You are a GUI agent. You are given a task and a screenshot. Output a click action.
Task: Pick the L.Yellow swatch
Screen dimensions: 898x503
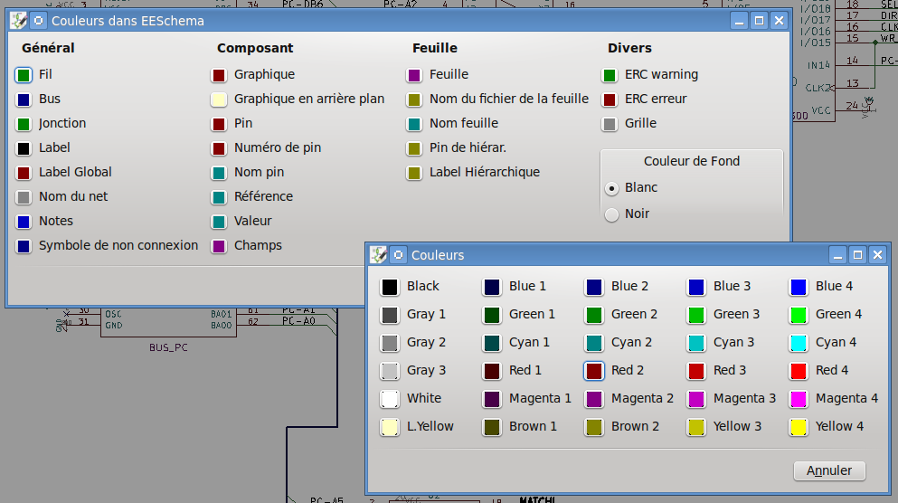tap(389, 427)
